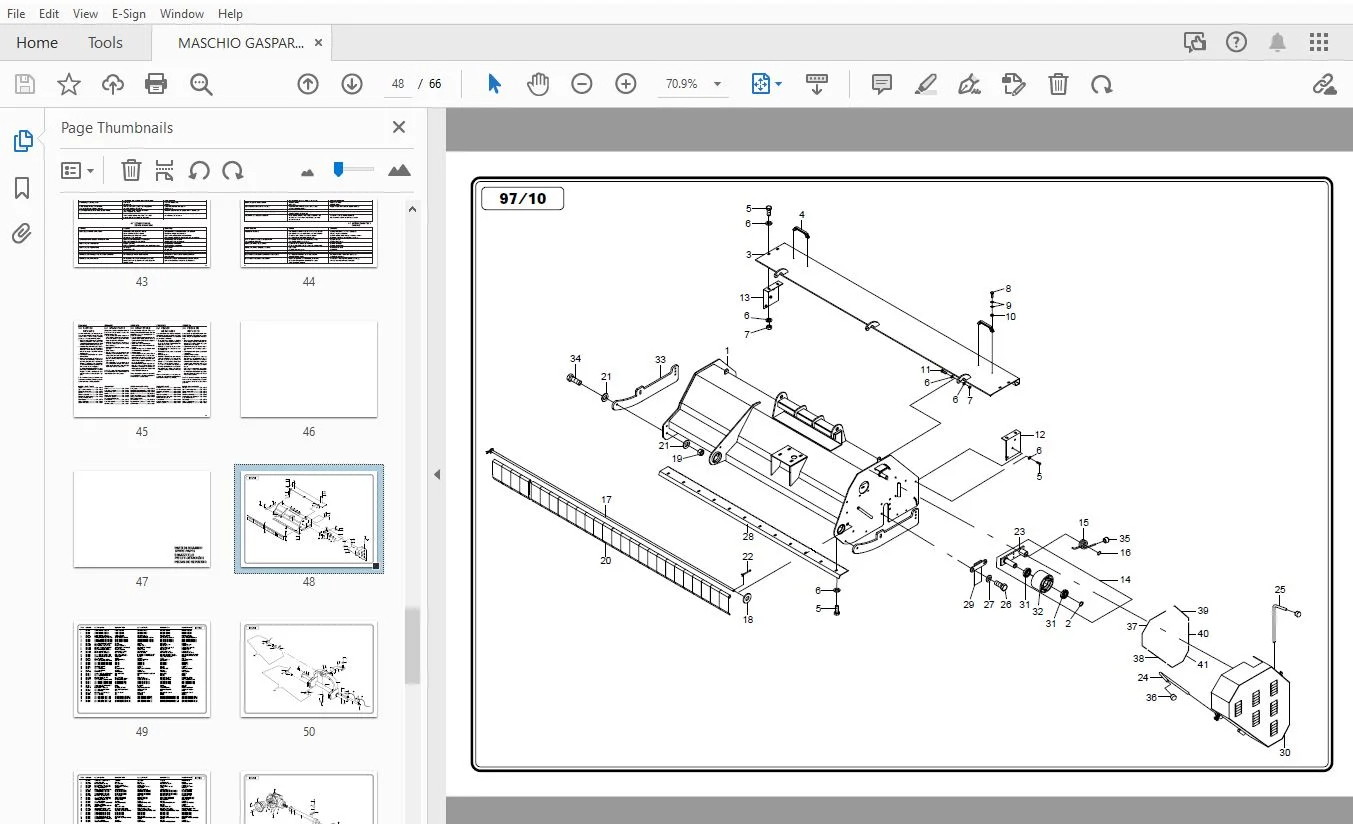
Task: Click the page number input field
Action: [398, 84]
